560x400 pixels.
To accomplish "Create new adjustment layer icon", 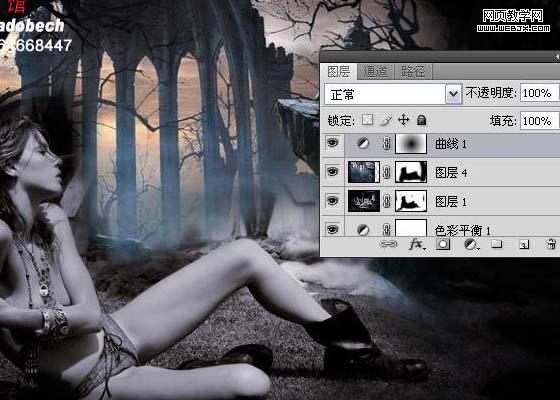I will [x=471, y=244].
